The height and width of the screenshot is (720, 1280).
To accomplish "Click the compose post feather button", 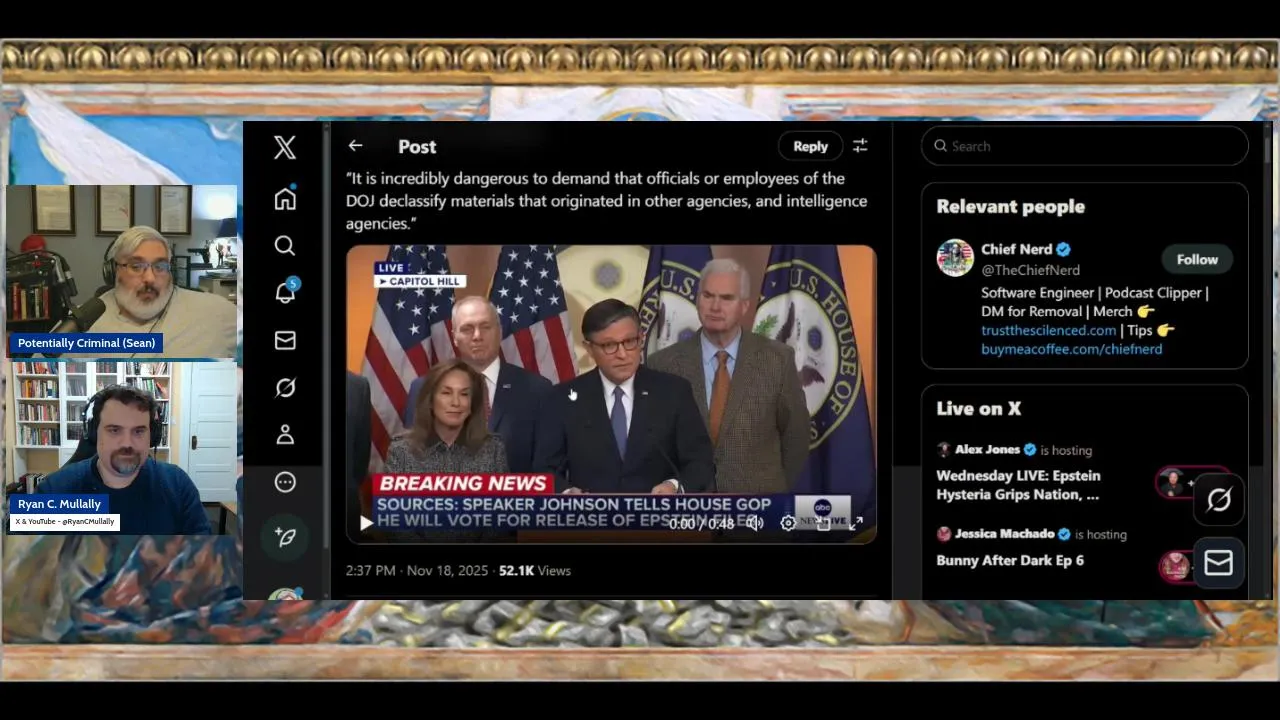I will coord(285,537).
